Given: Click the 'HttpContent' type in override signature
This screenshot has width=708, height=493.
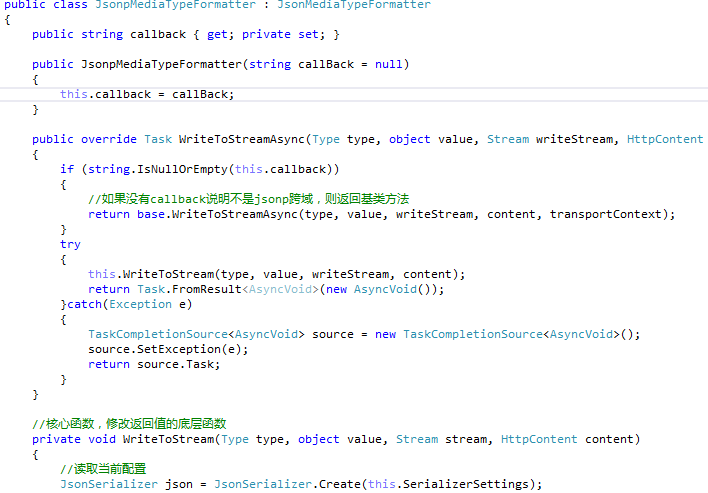Looking at the screenshot, I should coord(665,139).
